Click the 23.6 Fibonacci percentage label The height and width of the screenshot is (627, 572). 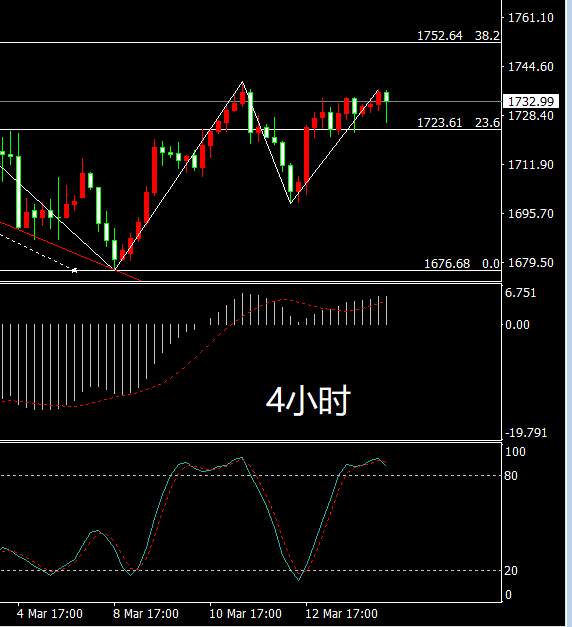487,122
